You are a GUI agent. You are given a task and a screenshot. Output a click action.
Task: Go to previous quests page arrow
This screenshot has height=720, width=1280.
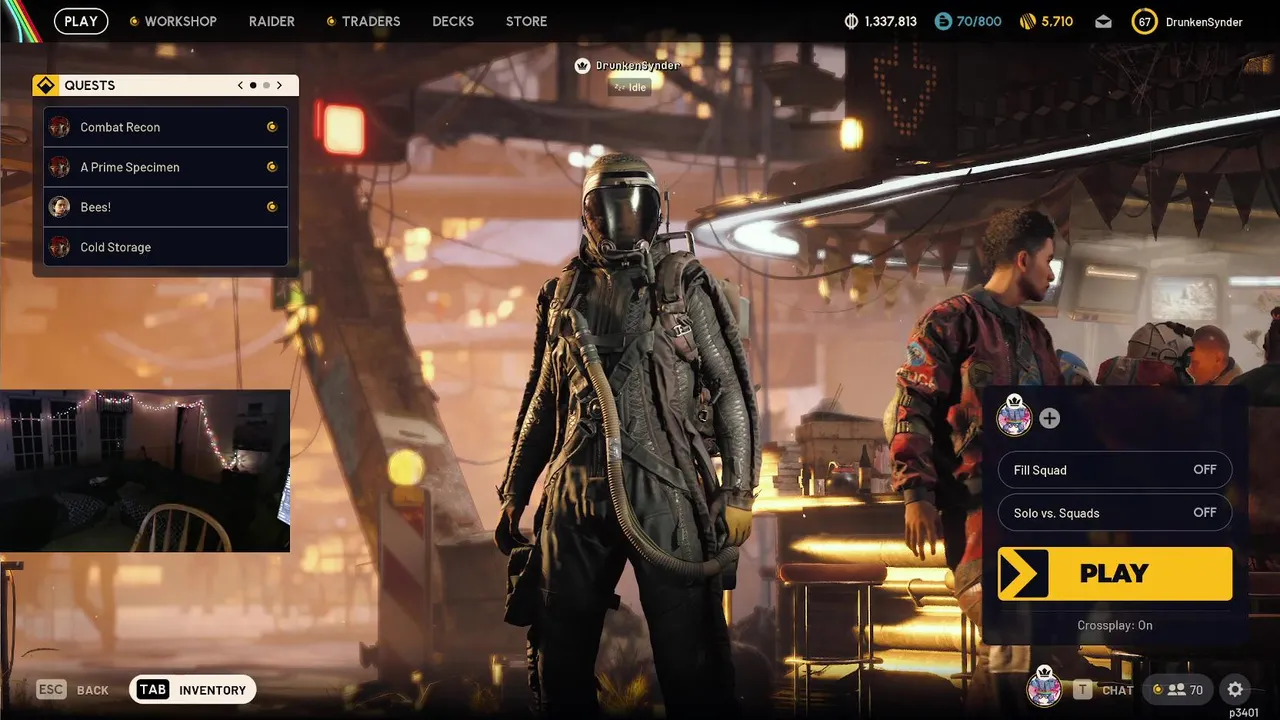240,85
